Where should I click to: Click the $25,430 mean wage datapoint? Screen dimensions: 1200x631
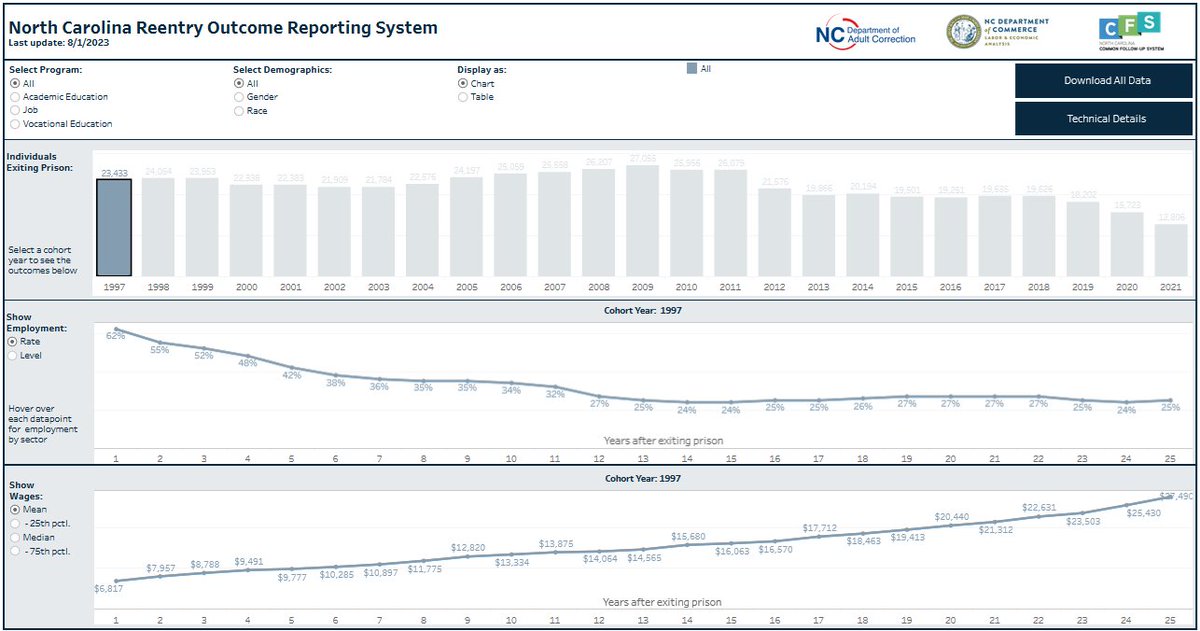coord(1126,507)
